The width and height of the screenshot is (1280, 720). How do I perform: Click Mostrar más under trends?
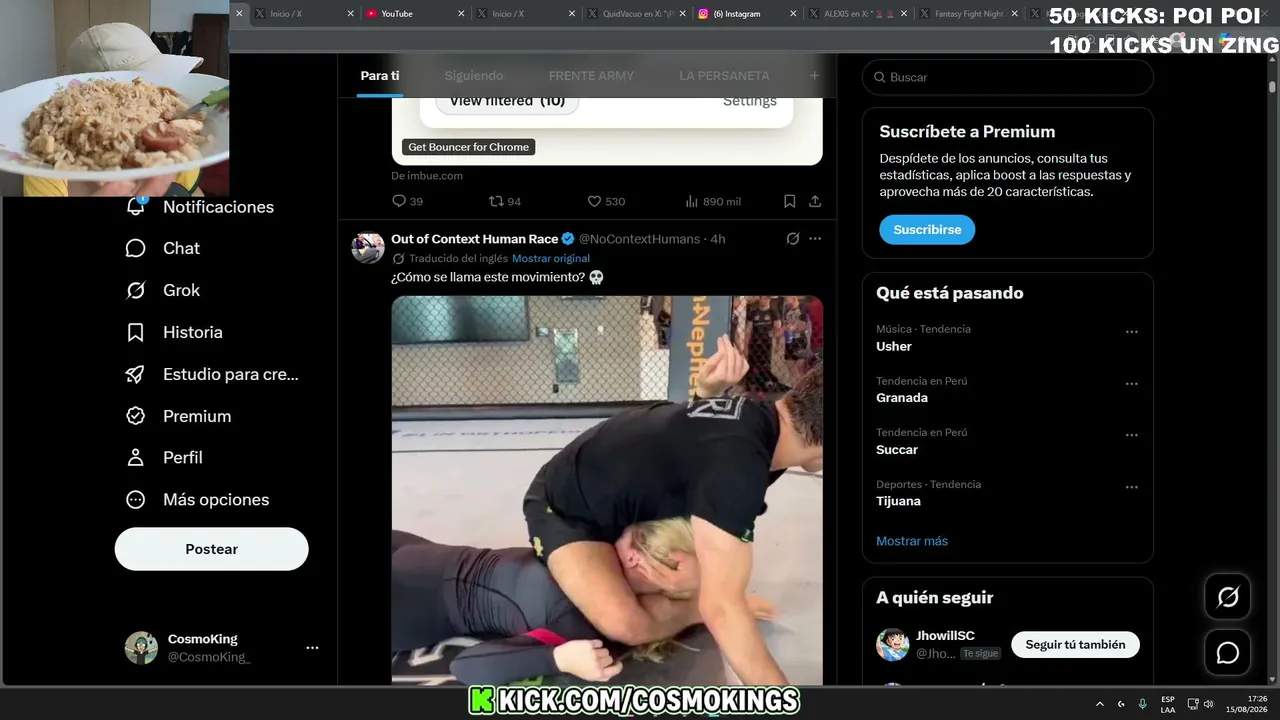coord(912,541)
